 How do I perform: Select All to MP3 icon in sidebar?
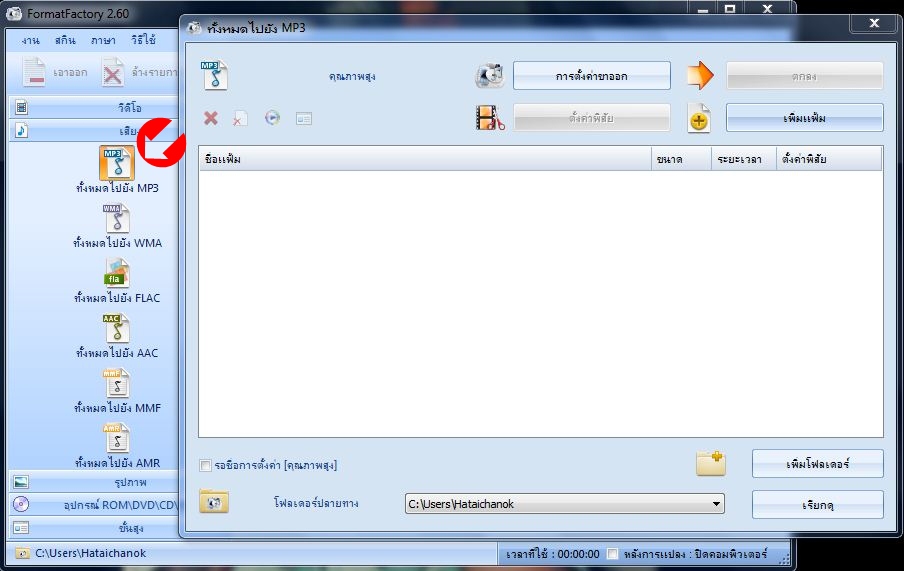click(x=117, y=163)
